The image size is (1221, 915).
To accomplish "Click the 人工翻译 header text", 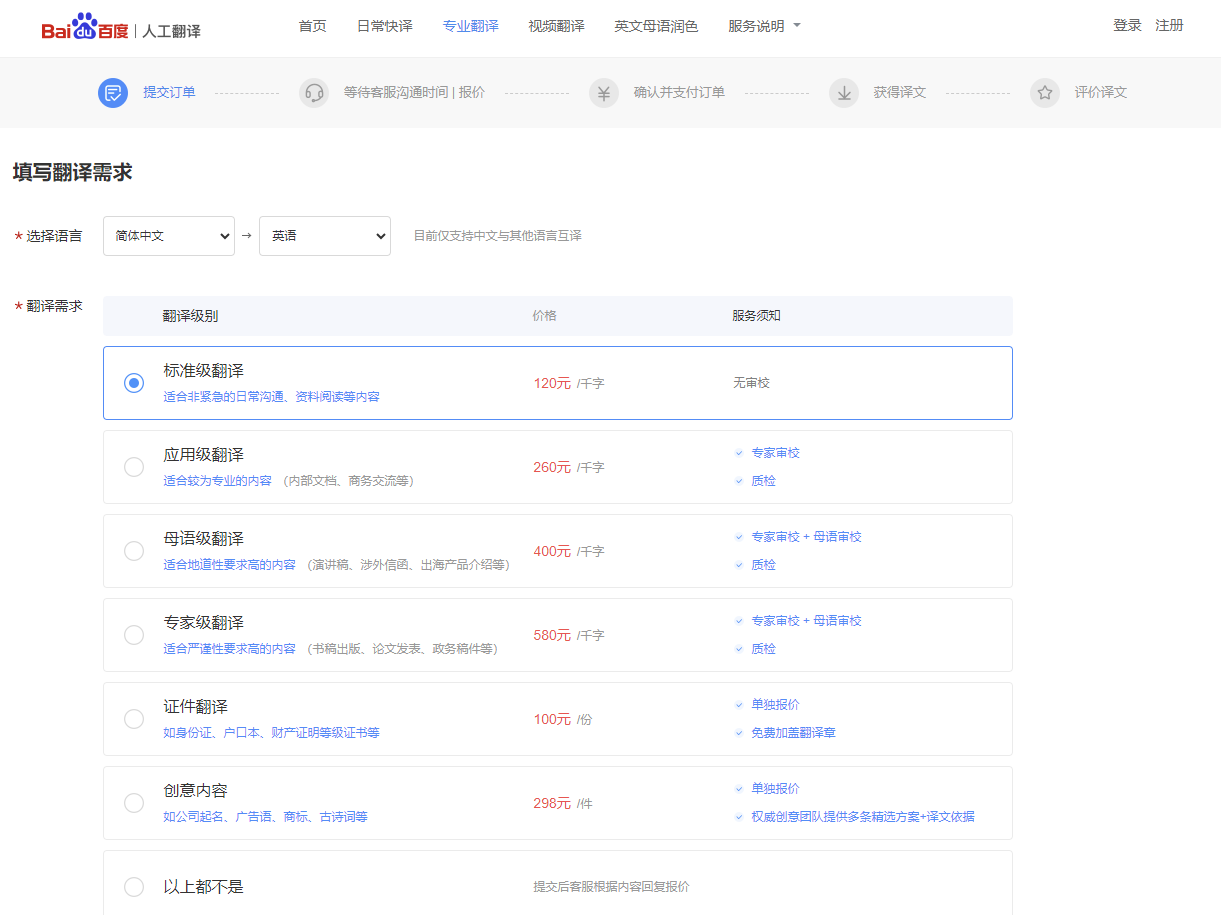I will pyautogui.click(x=171, y=31).
